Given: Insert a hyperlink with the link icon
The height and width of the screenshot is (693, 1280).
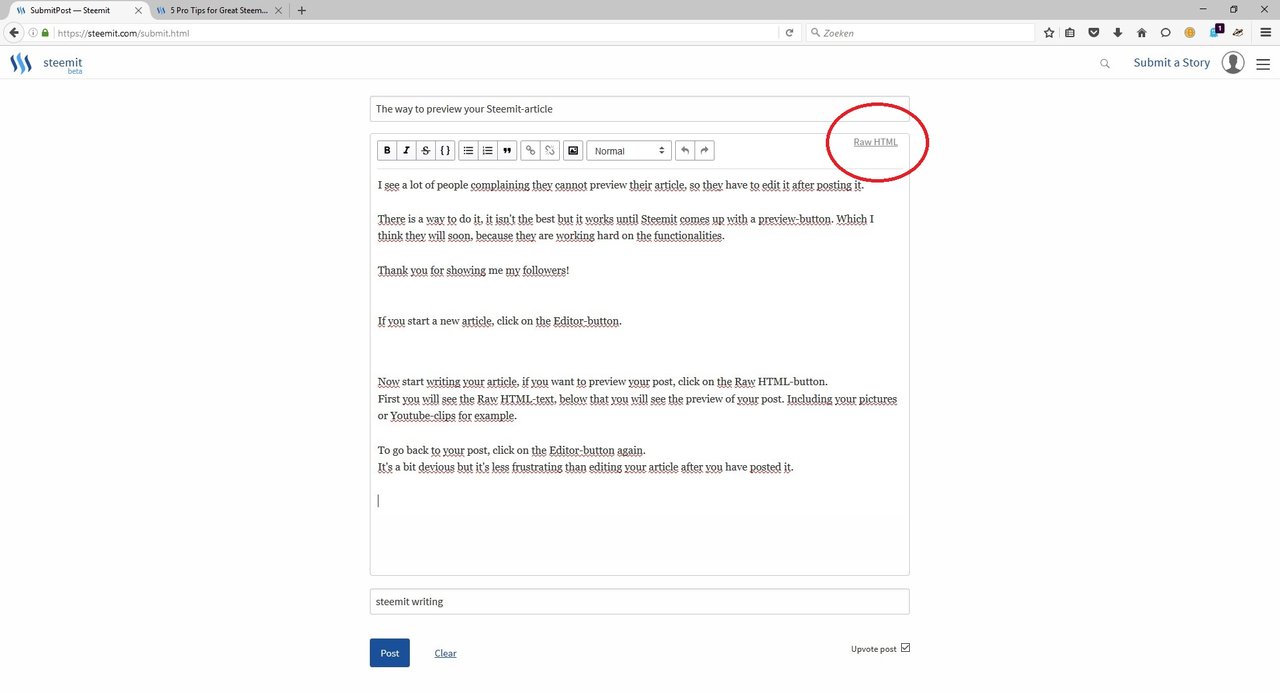Looking at the screenshot, I should 531,151.
